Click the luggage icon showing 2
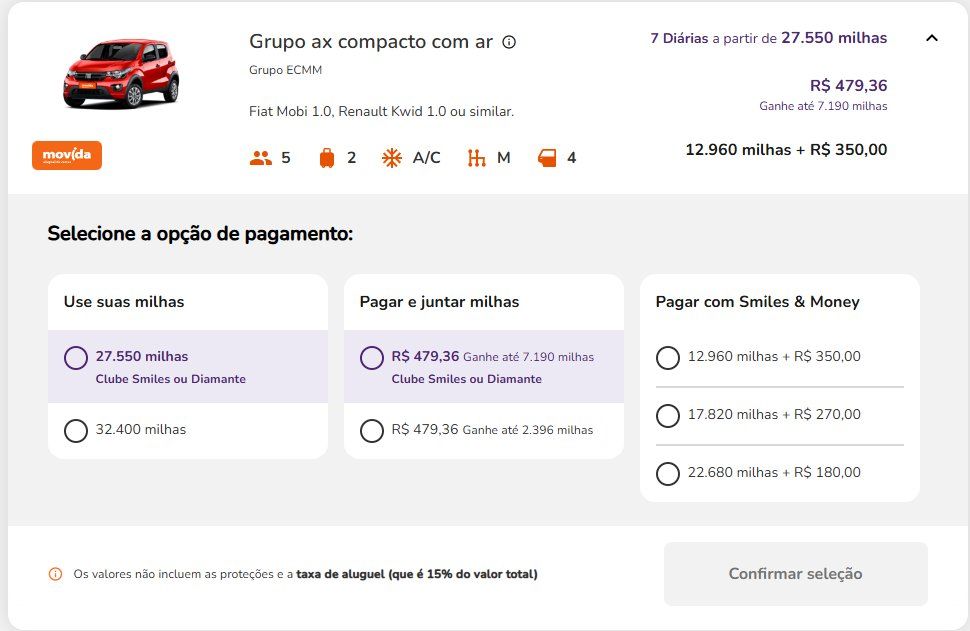 pos(327,158)
